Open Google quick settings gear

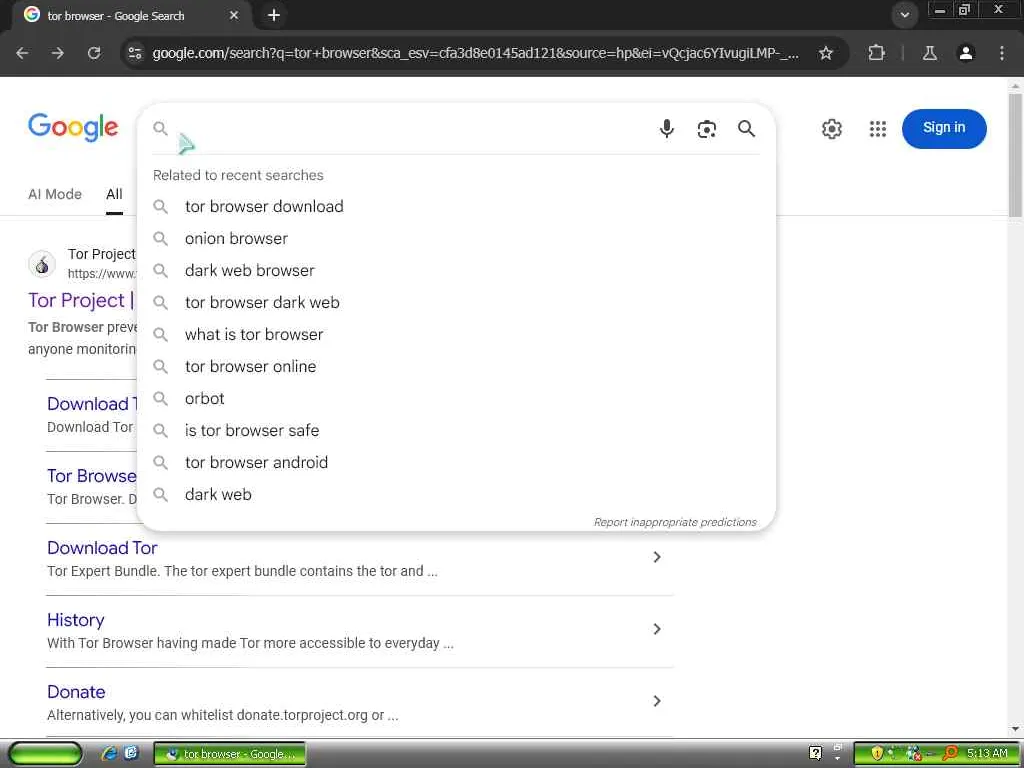[831, 129]
